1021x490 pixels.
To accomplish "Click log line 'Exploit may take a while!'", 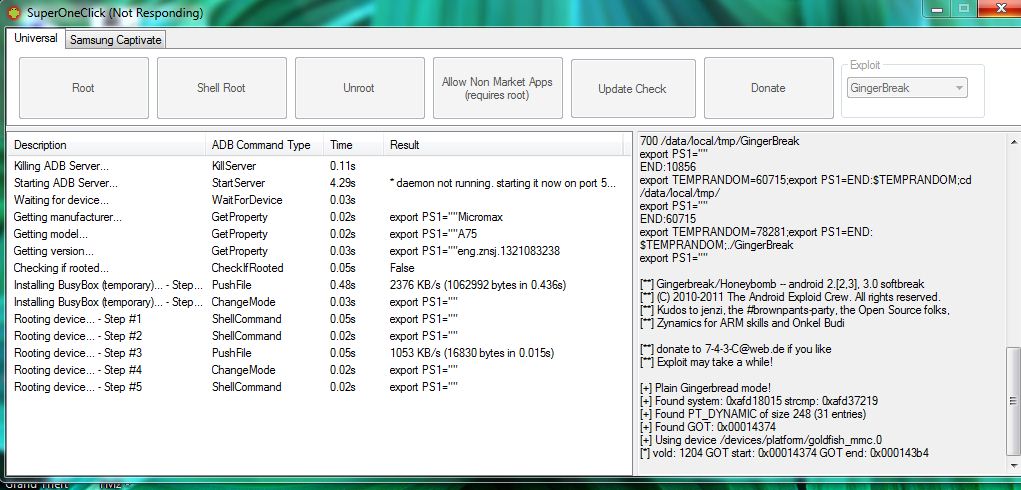I will (706, 362).
